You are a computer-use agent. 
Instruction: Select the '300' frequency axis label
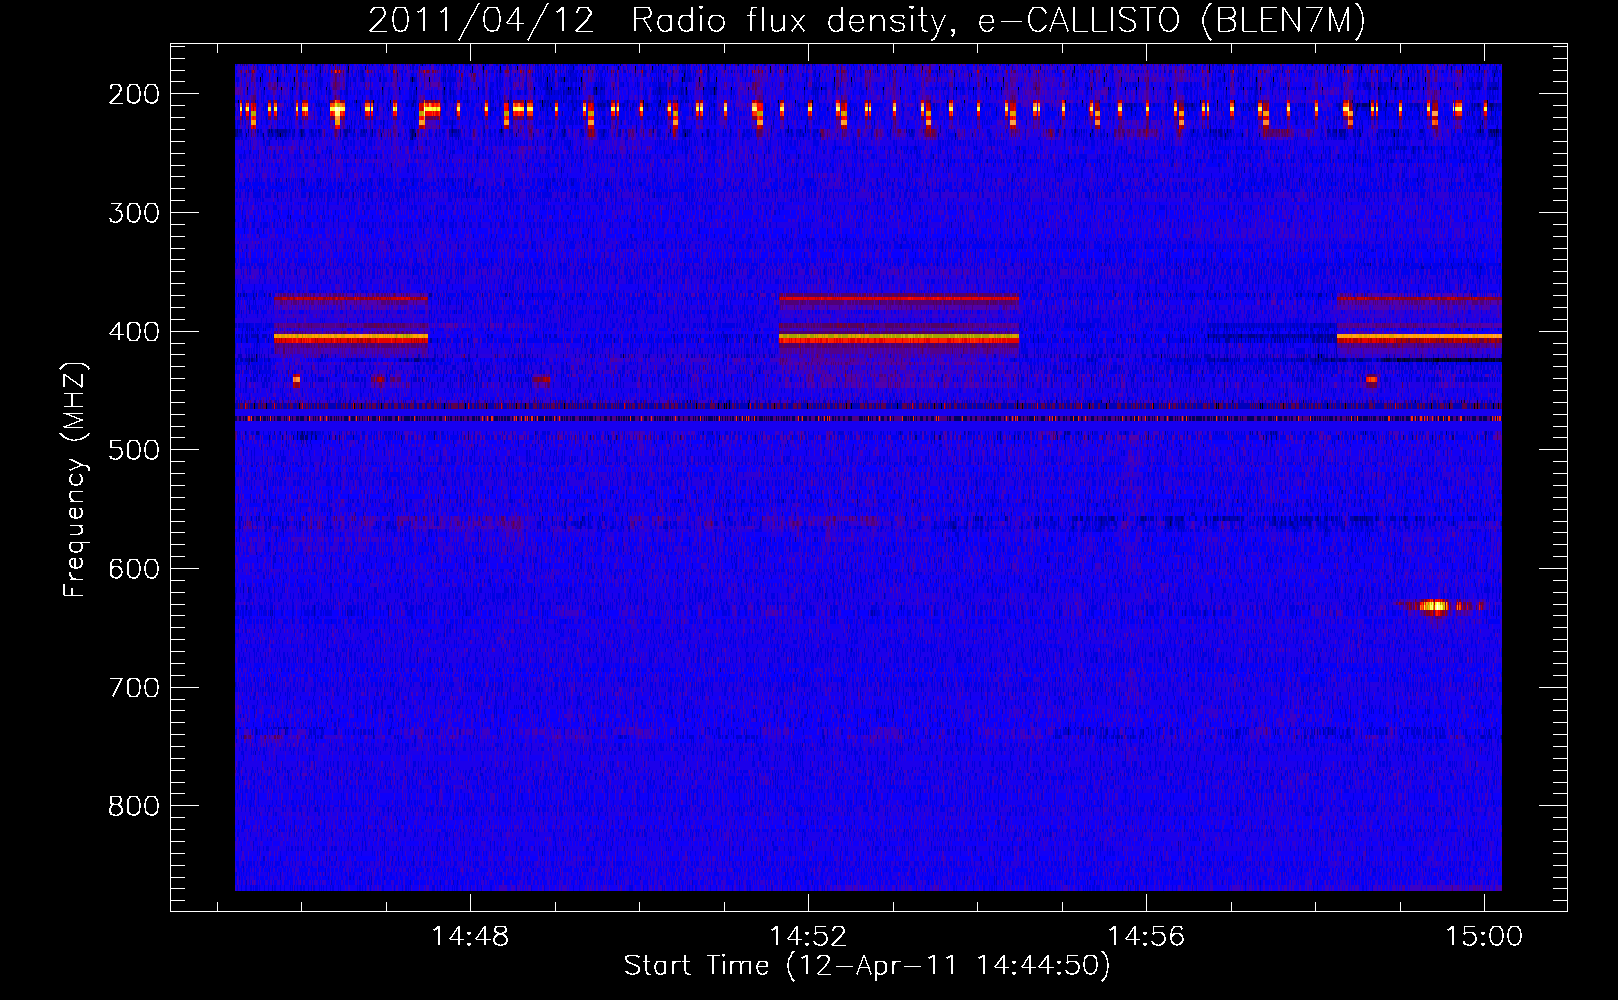133,213
